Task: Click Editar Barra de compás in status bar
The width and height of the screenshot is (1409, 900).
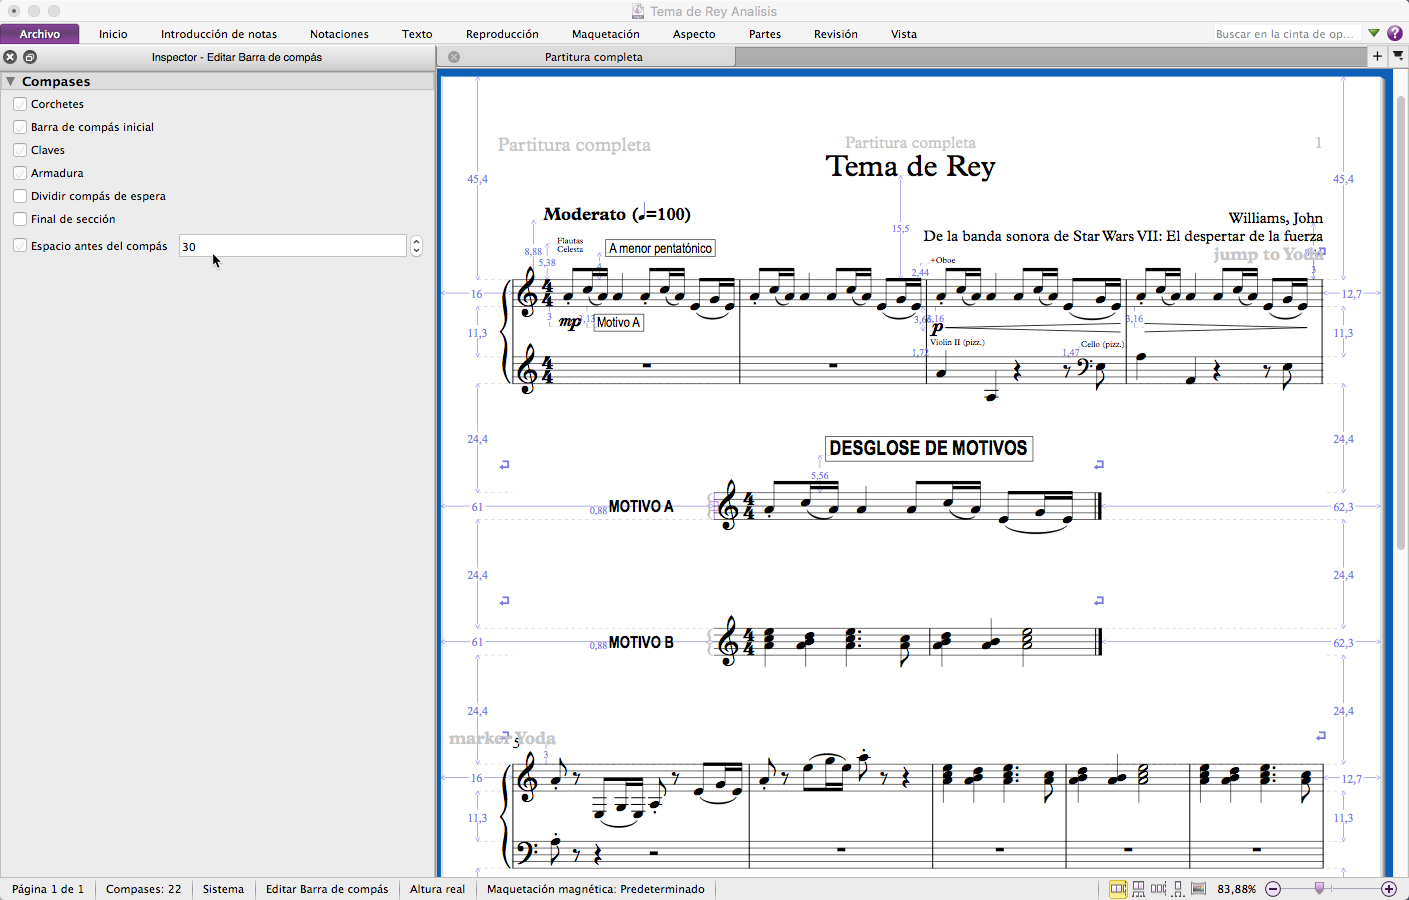Action: [327, 889]
